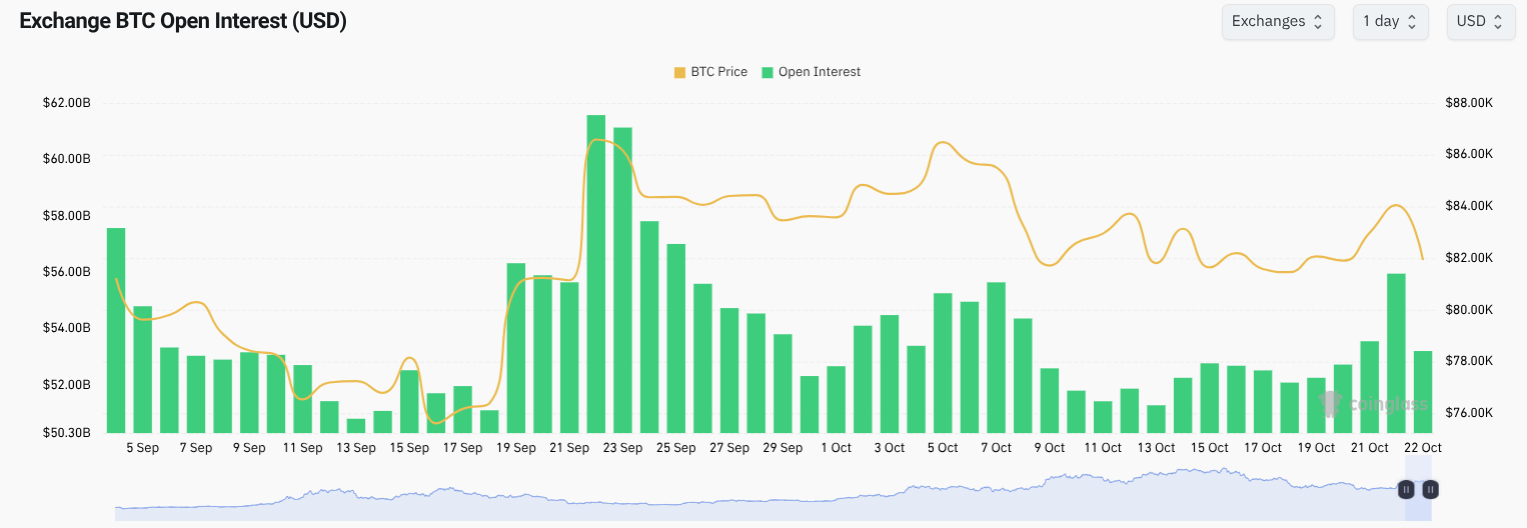Toggle the BTC Price legend series
Image resolution: width=1527 pixels, height=528 pixels.
(x=711, y=72)
